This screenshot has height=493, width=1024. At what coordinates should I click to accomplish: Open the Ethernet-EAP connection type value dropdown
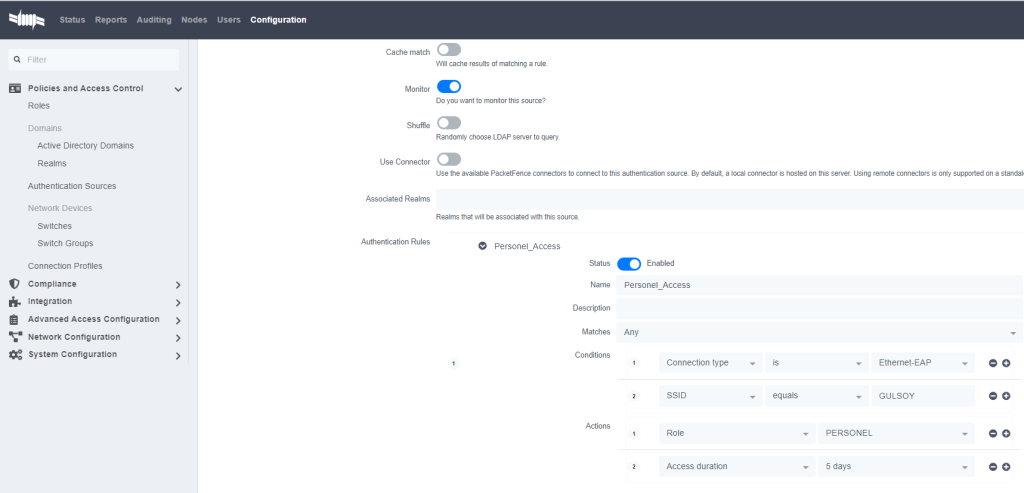922,363
